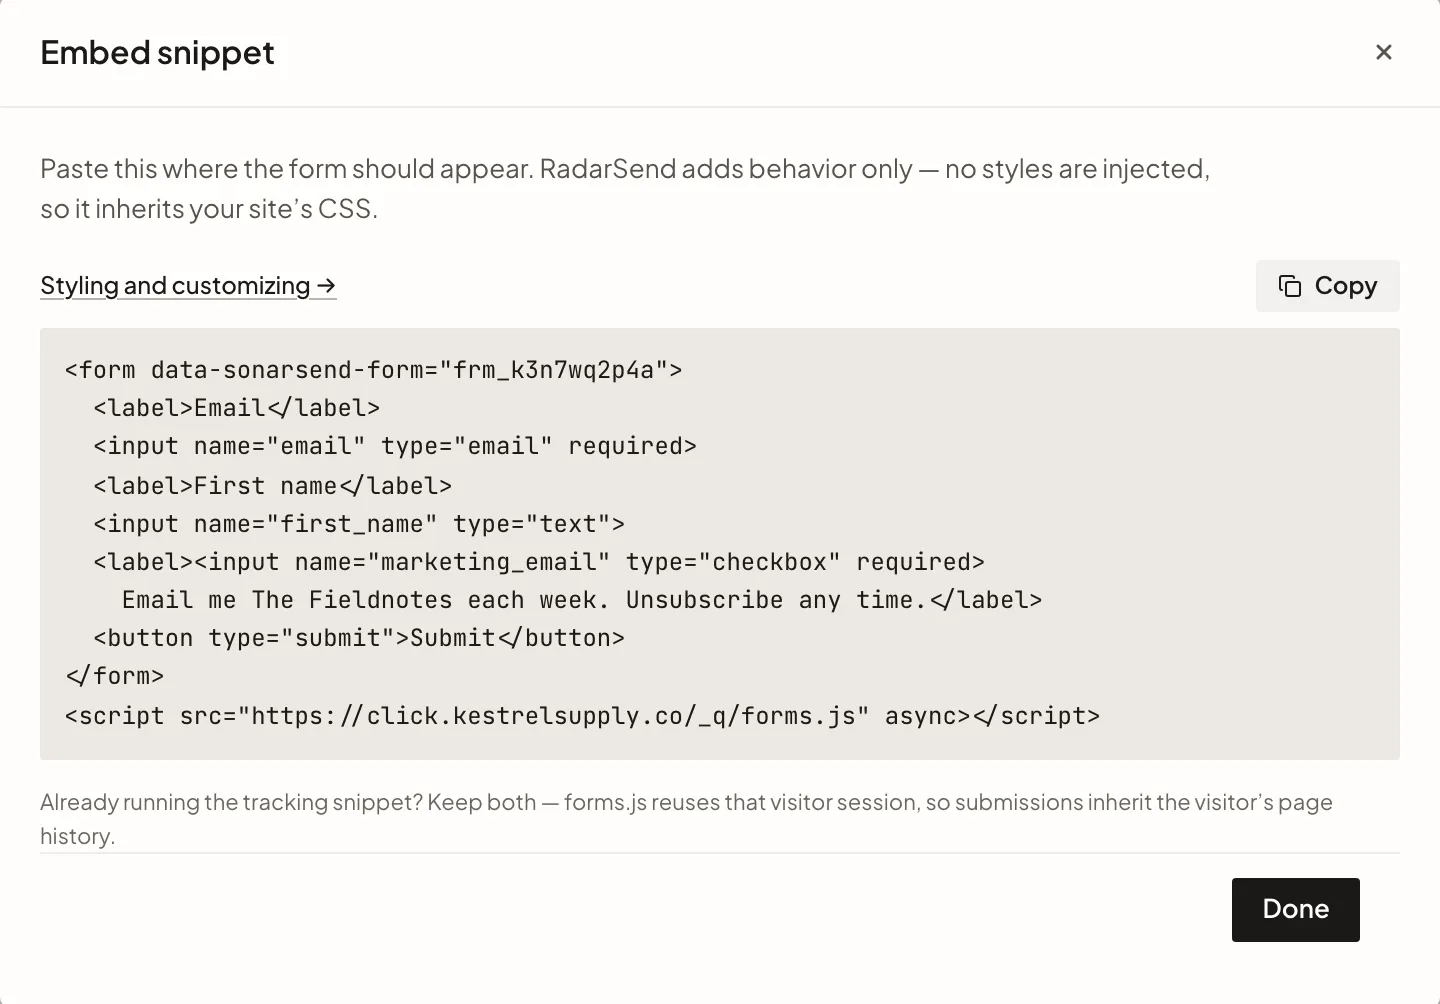
Task: Click the first_name input code line
Action: [x=359, y=524]
